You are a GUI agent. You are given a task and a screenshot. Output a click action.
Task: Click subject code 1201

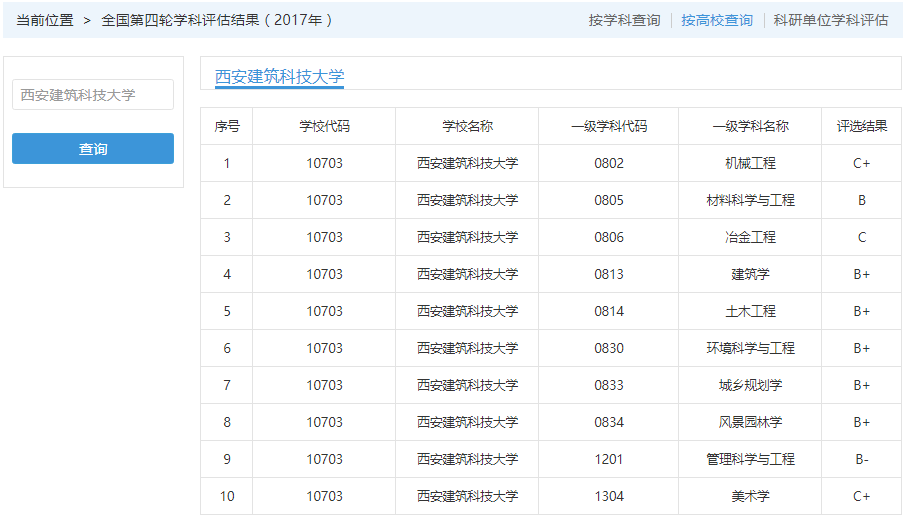[x=609, y=459]
